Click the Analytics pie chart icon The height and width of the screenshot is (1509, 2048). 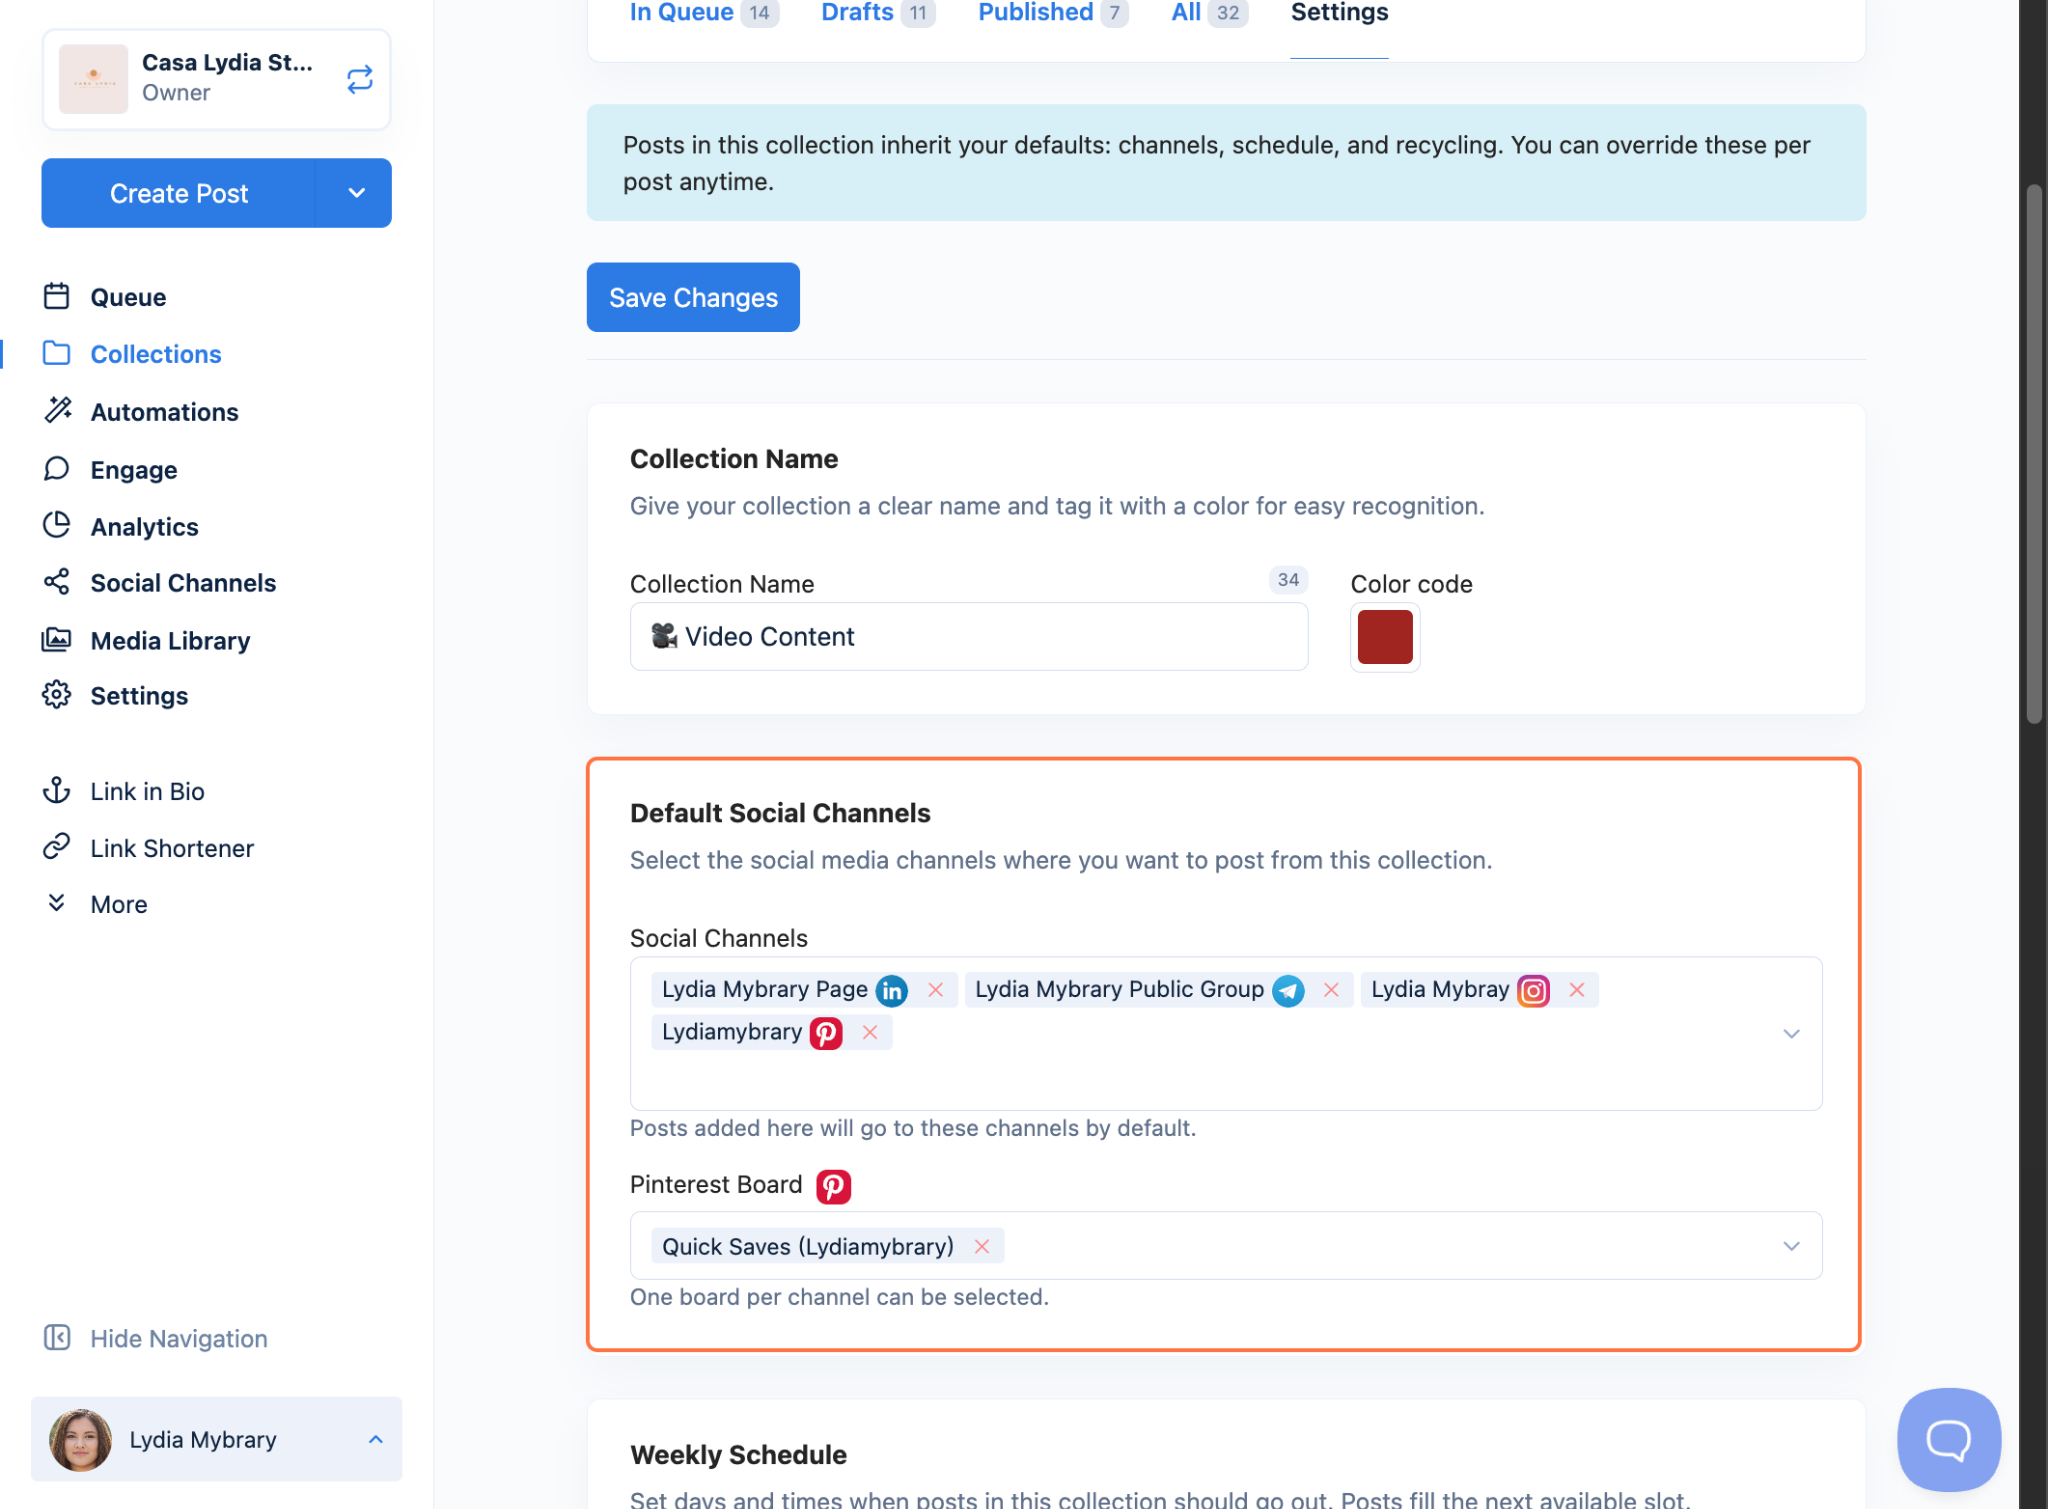(x=57, y=525)
